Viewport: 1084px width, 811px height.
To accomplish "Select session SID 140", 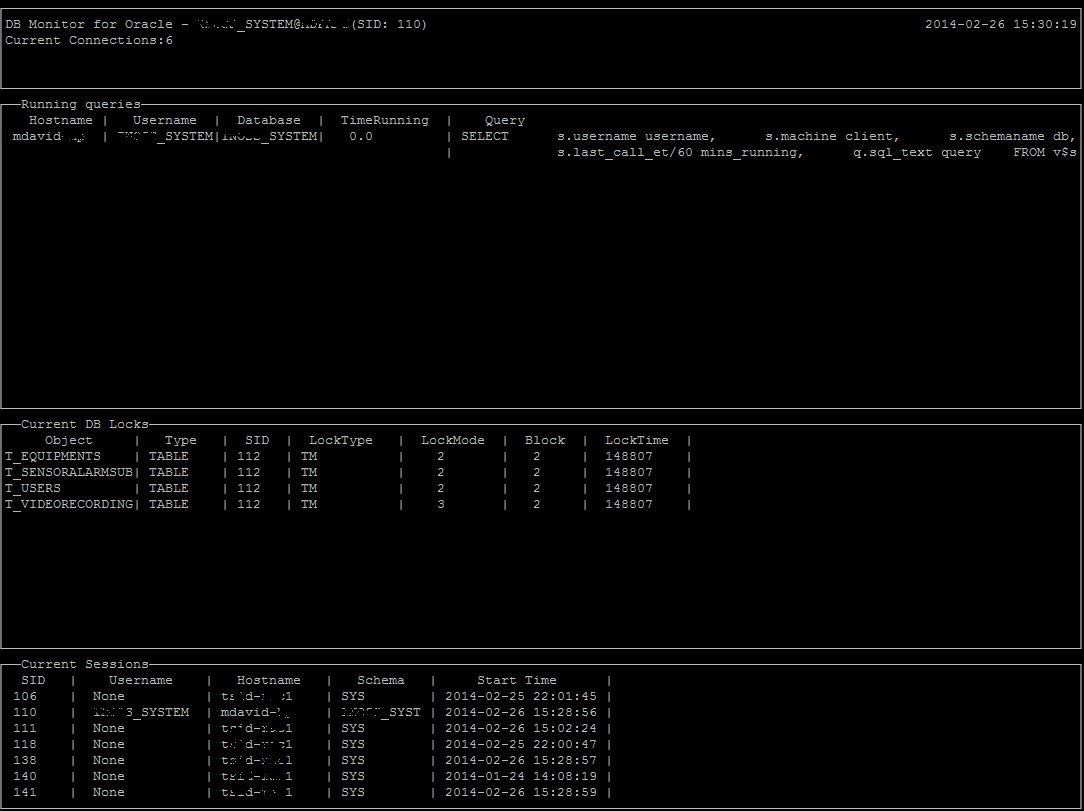I will click(x=25, y=776).
